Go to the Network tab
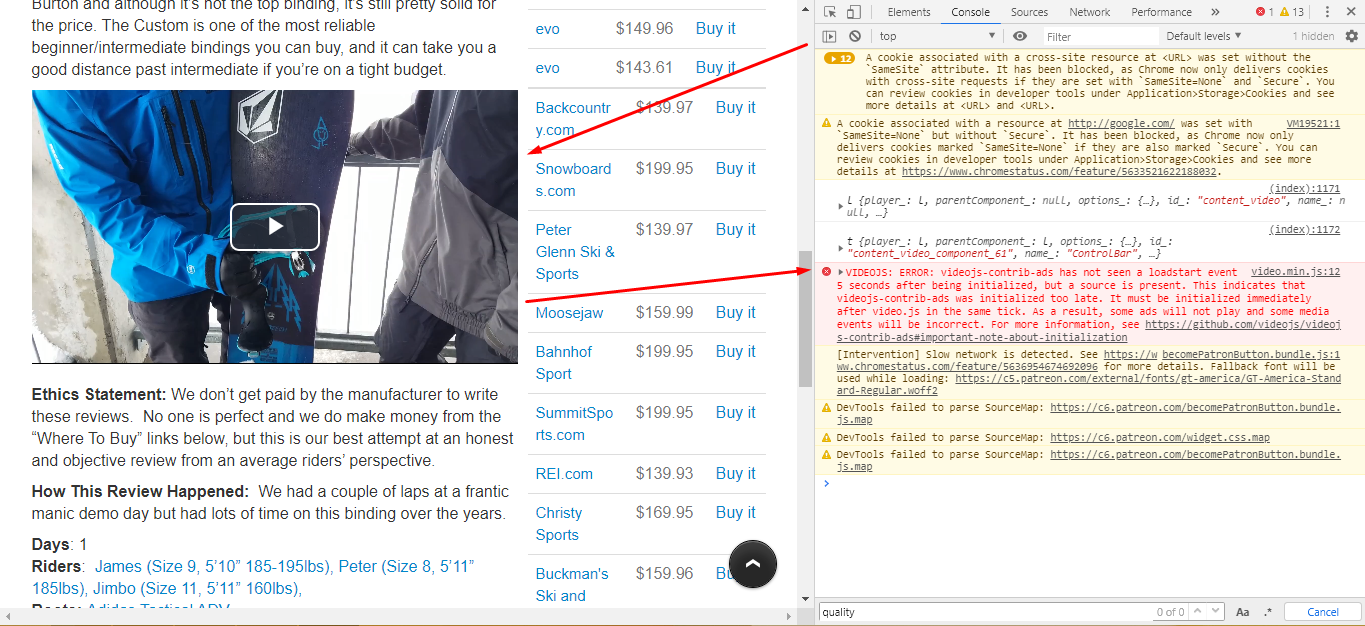1365x626 pixels. [x=1090, y=12]
